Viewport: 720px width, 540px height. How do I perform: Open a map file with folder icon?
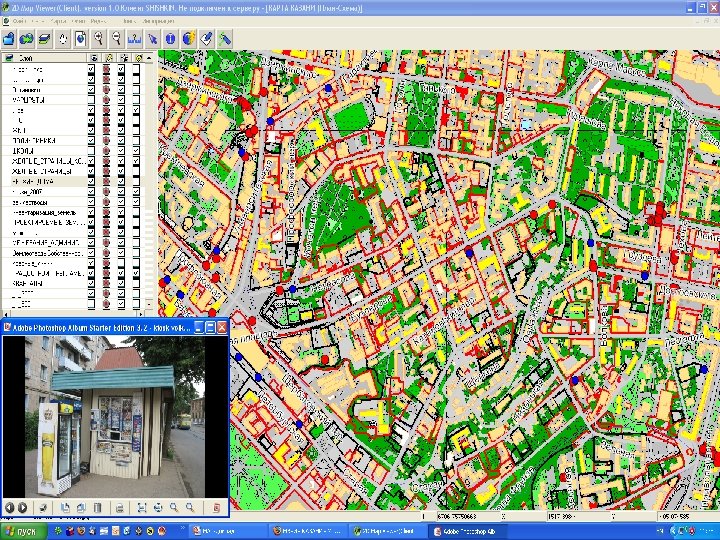(x=9, y=39)
